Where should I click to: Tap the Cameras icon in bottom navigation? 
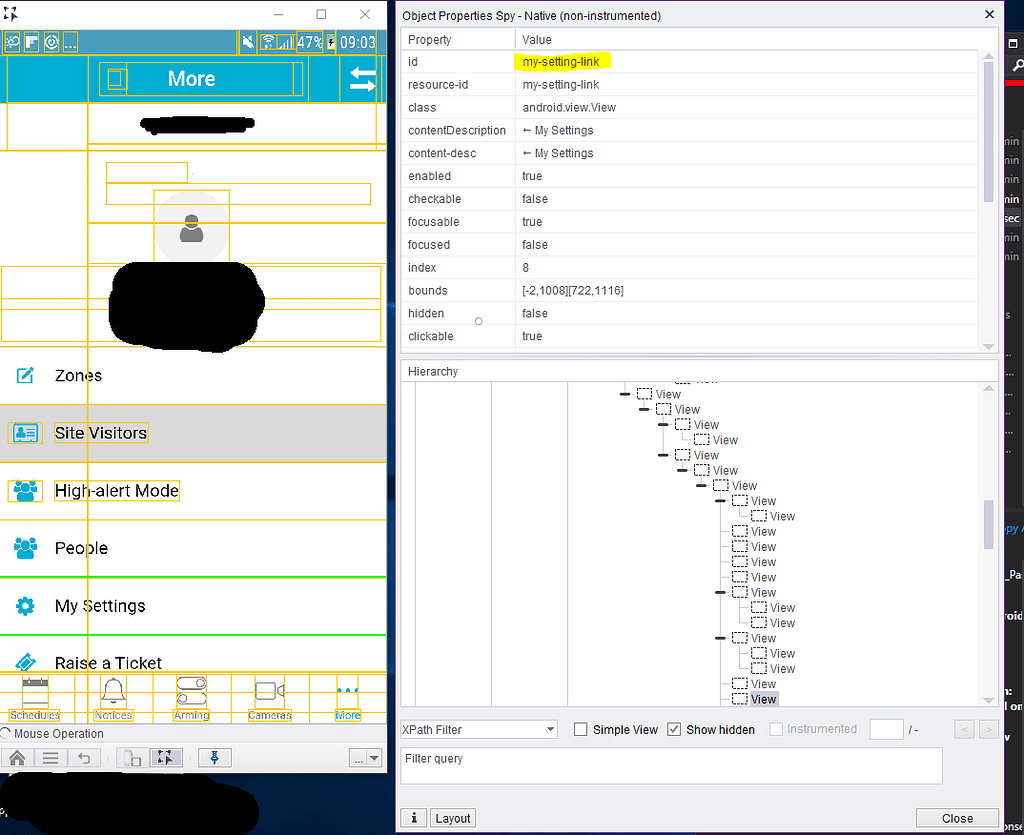(268, 690)
